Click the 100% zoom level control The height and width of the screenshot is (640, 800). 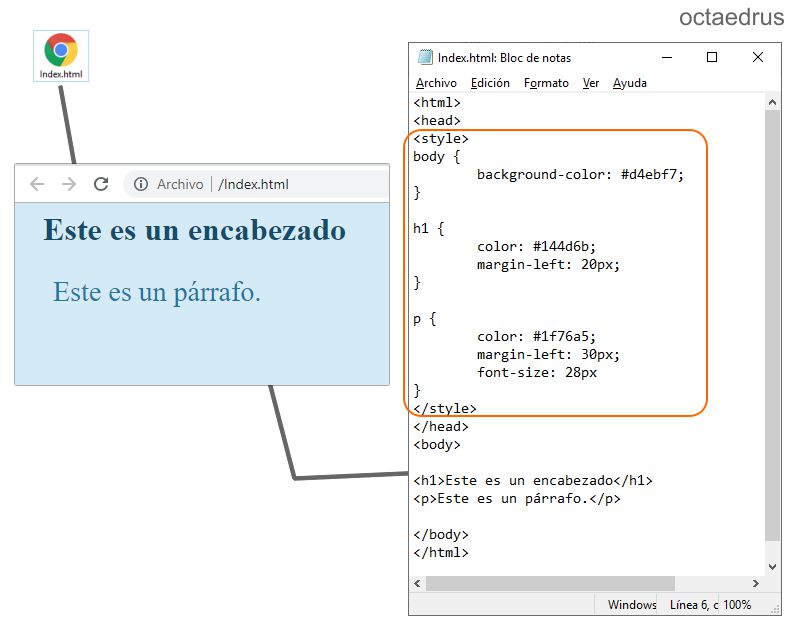(737, 604)
